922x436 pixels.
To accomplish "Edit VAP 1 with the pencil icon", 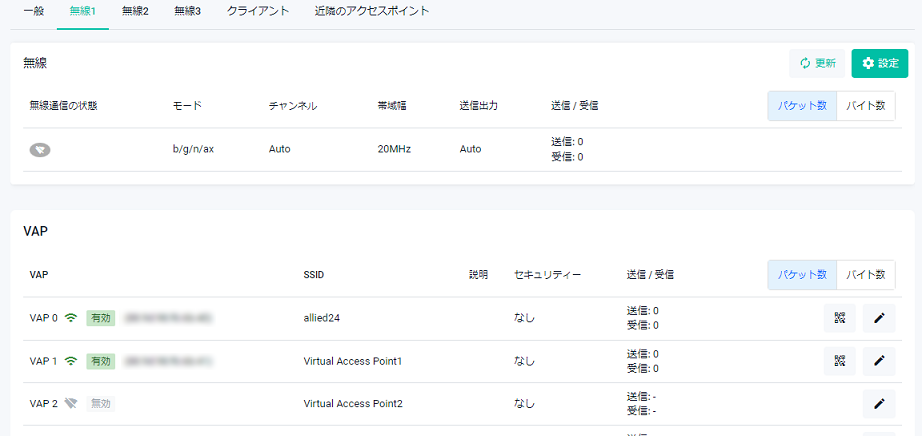I will click(x=879, y=361).
